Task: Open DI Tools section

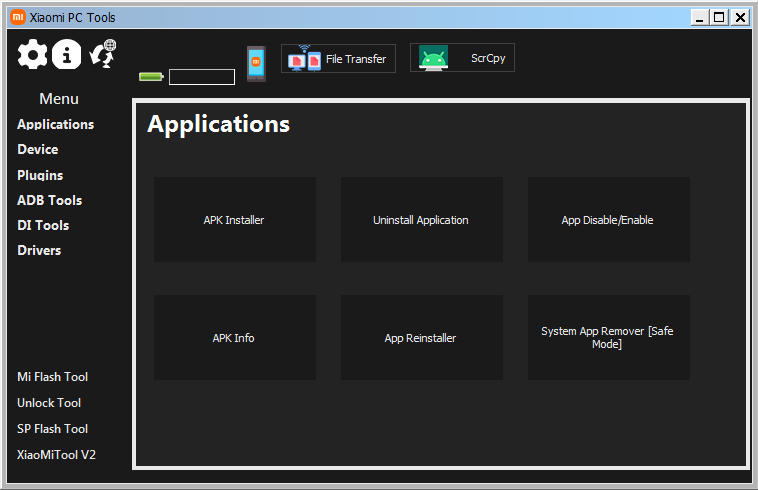Action: pos(43,225)
